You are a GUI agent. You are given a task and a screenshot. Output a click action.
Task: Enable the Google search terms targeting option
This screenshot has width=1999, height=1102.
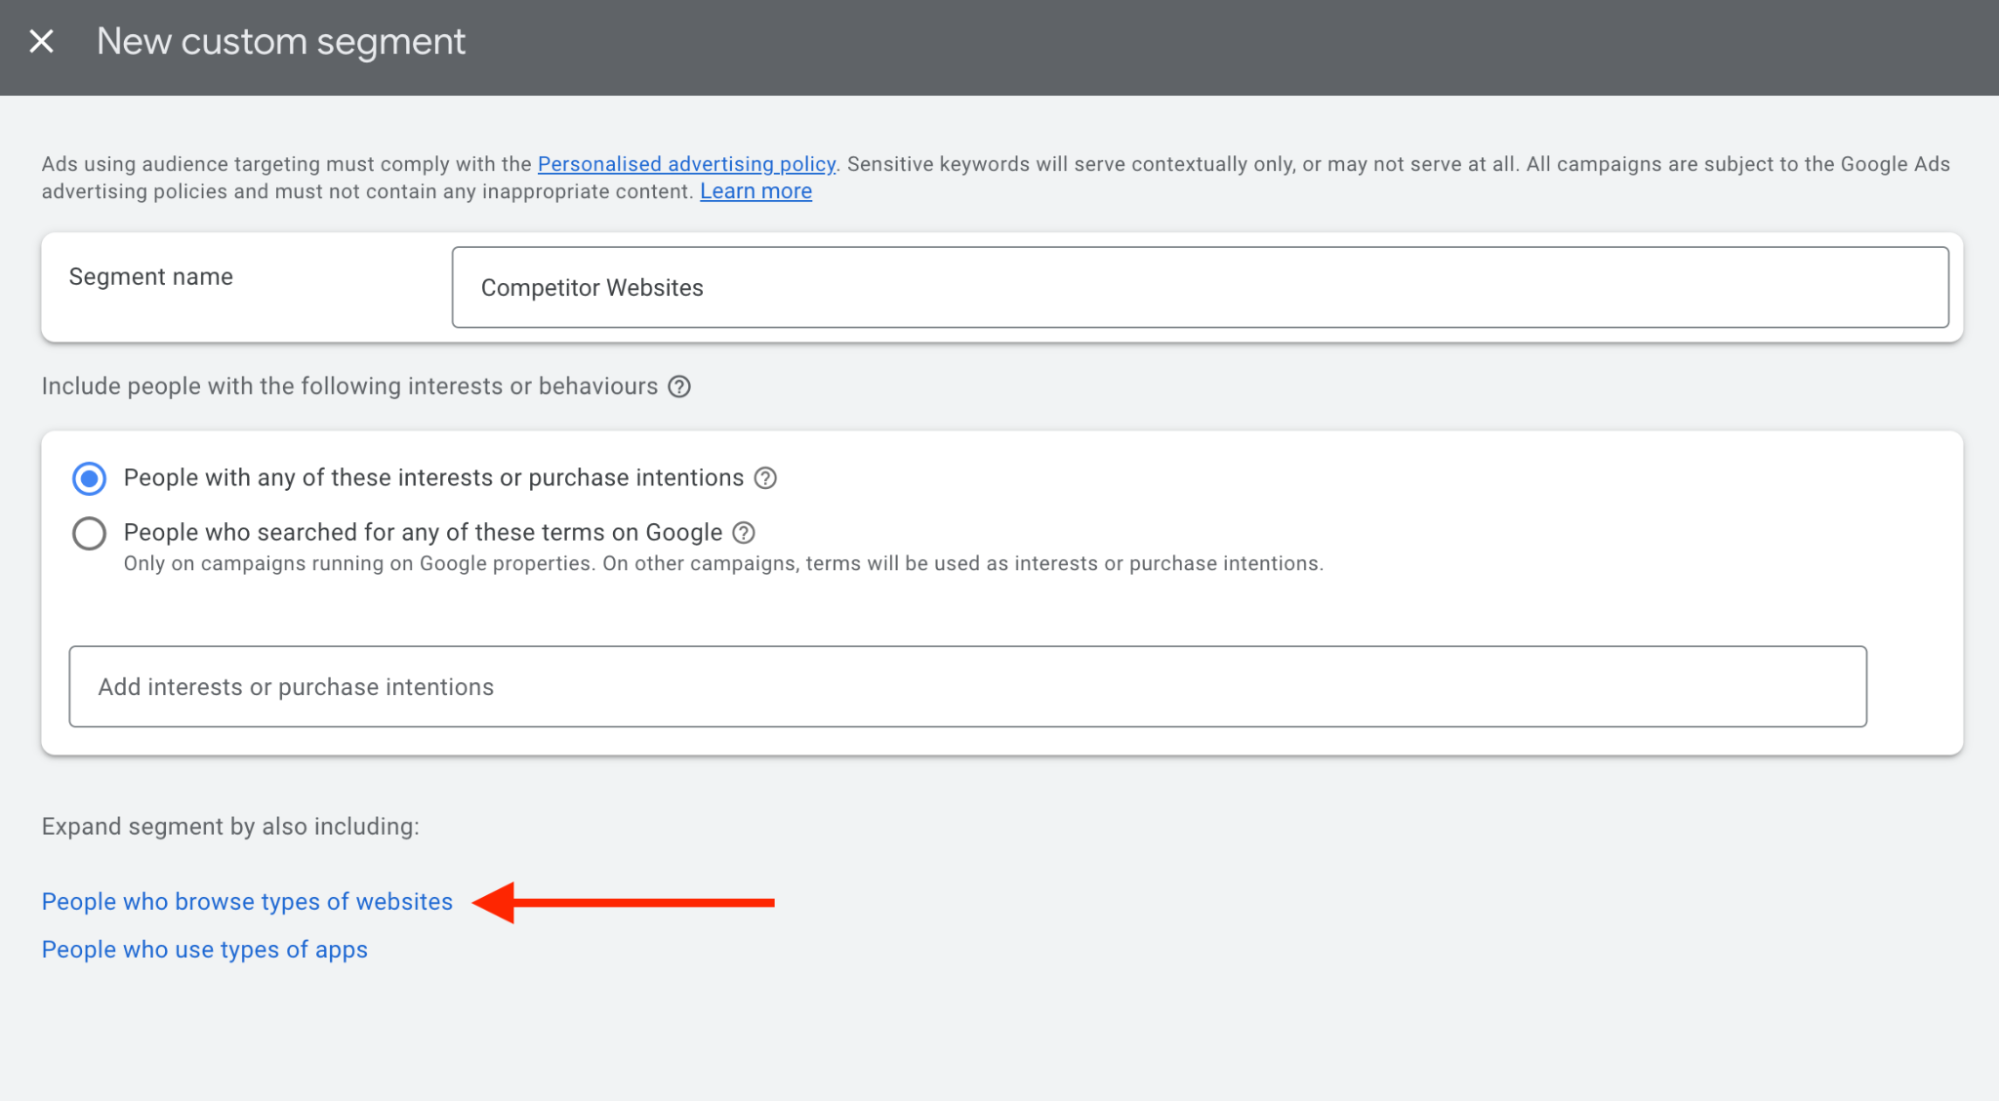pyautogui.click(x=89, y=533)
